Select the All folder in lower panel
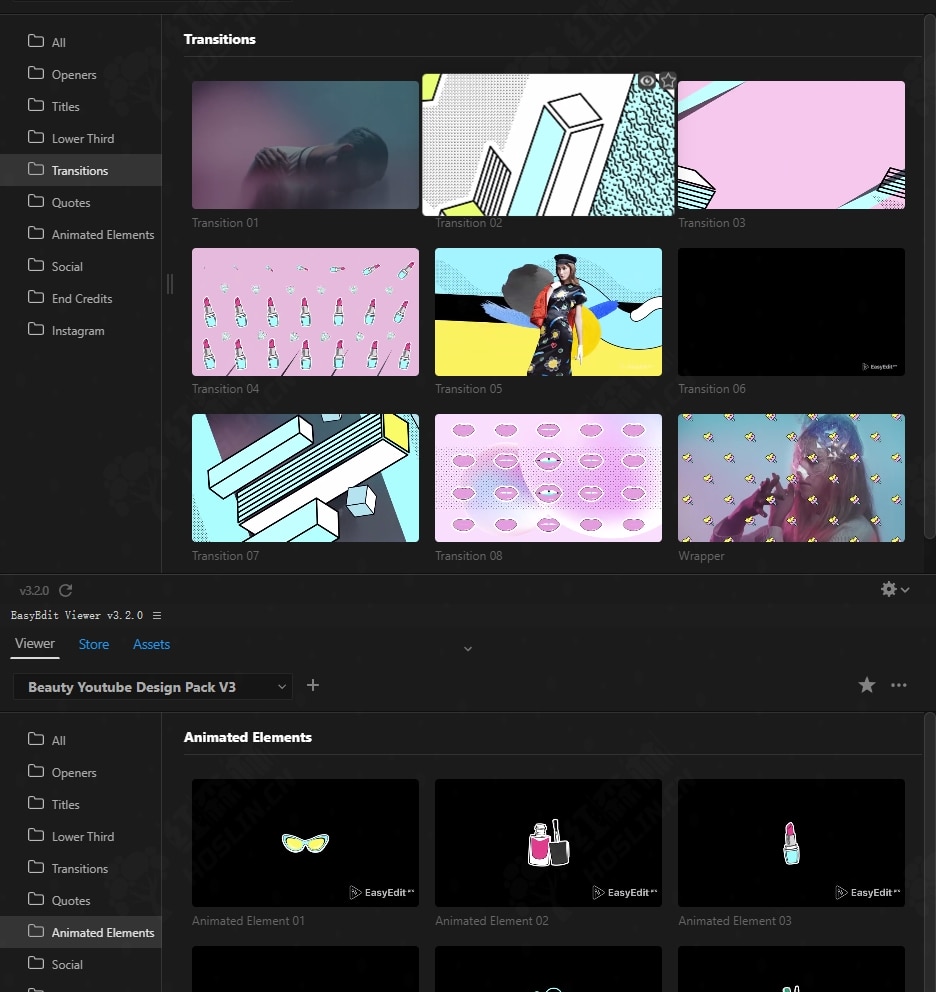The image size is (936, 992). [x=81, y=740]
